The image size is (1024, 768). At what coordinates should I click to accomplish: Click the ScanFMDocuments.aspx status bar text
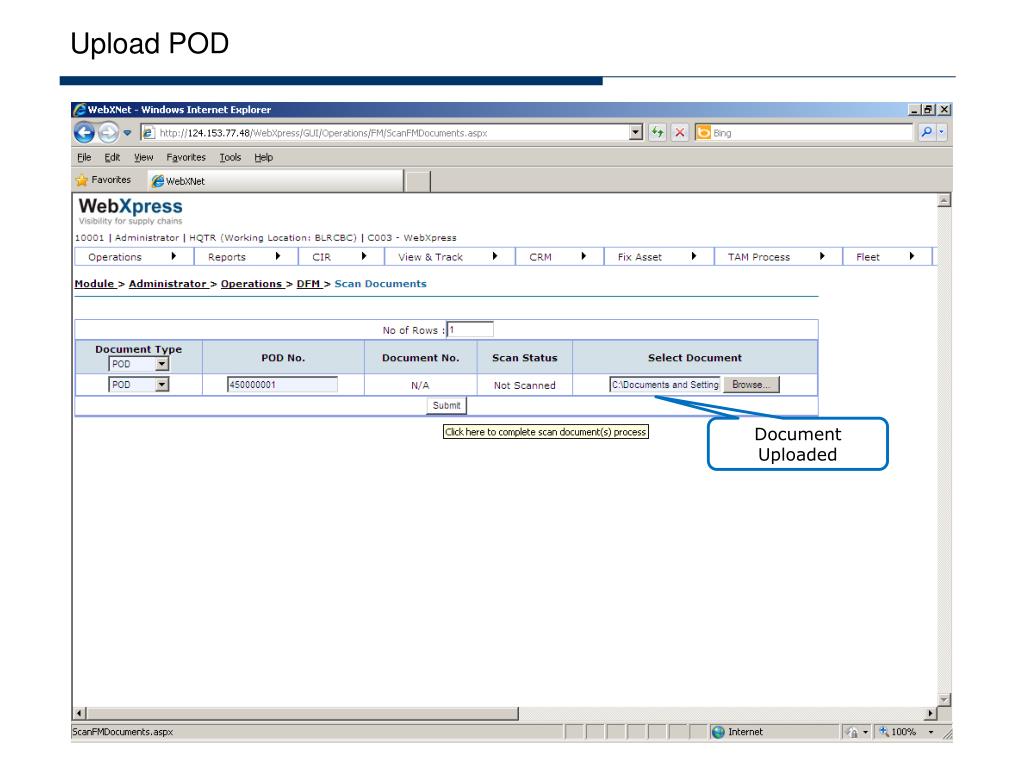[x=123, y=732]
